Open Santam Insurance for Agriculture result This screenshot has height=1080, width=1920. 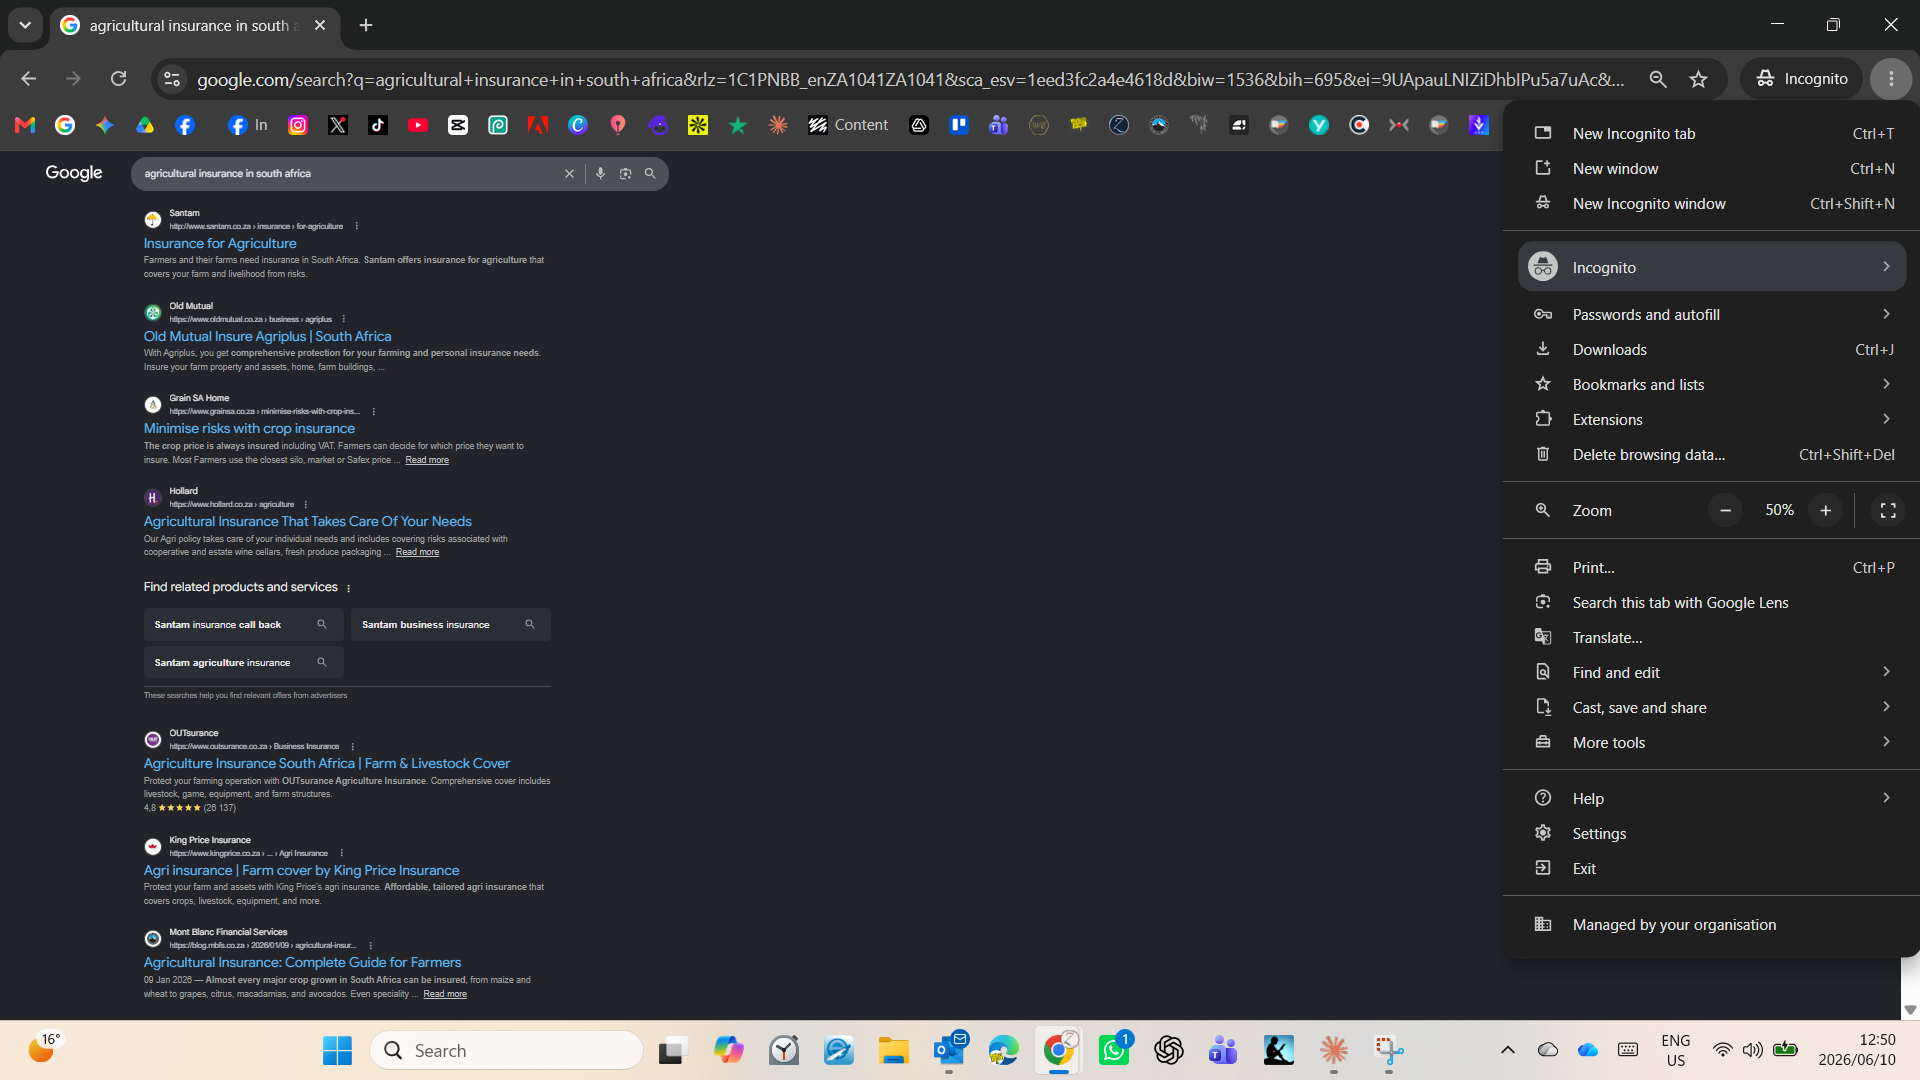[220, 244]
